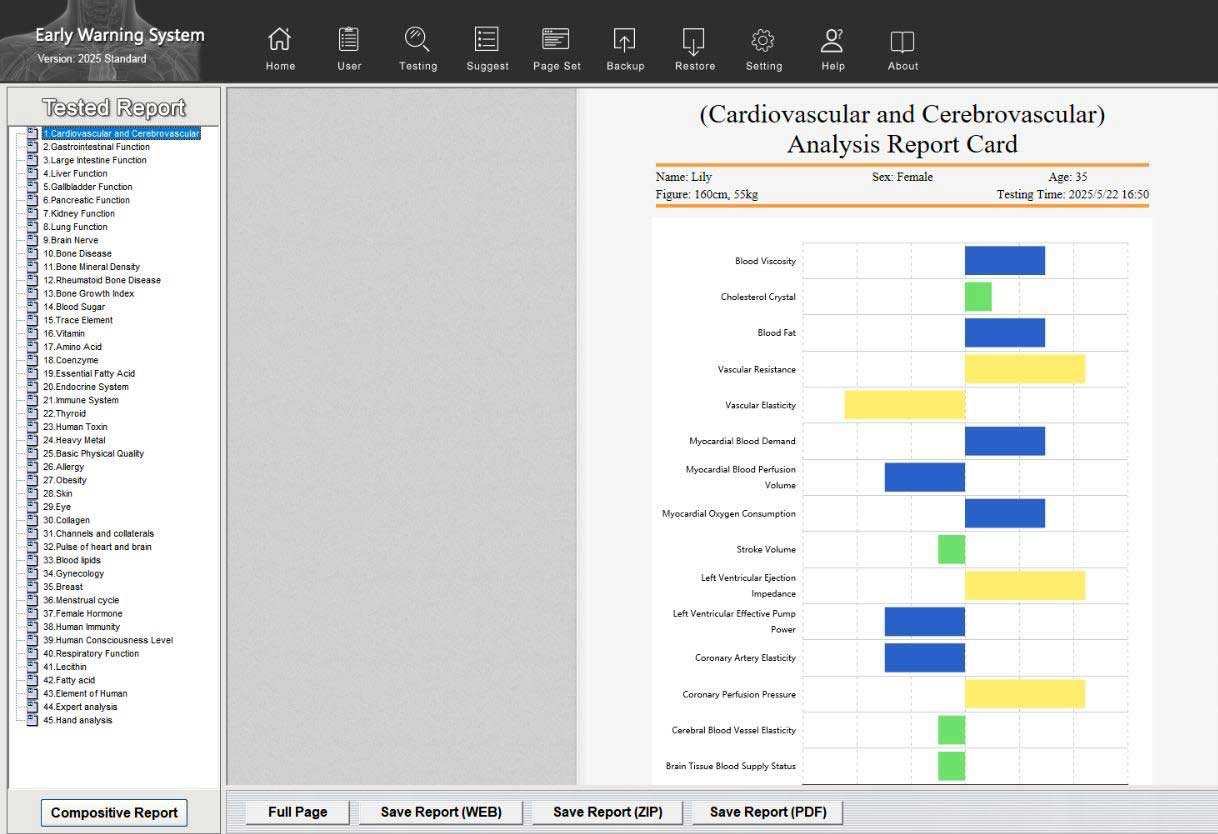Click the Tested Report panel header
Image resolution: width=1218 pixels, height=834 pixels.
[x=113, y=108]
